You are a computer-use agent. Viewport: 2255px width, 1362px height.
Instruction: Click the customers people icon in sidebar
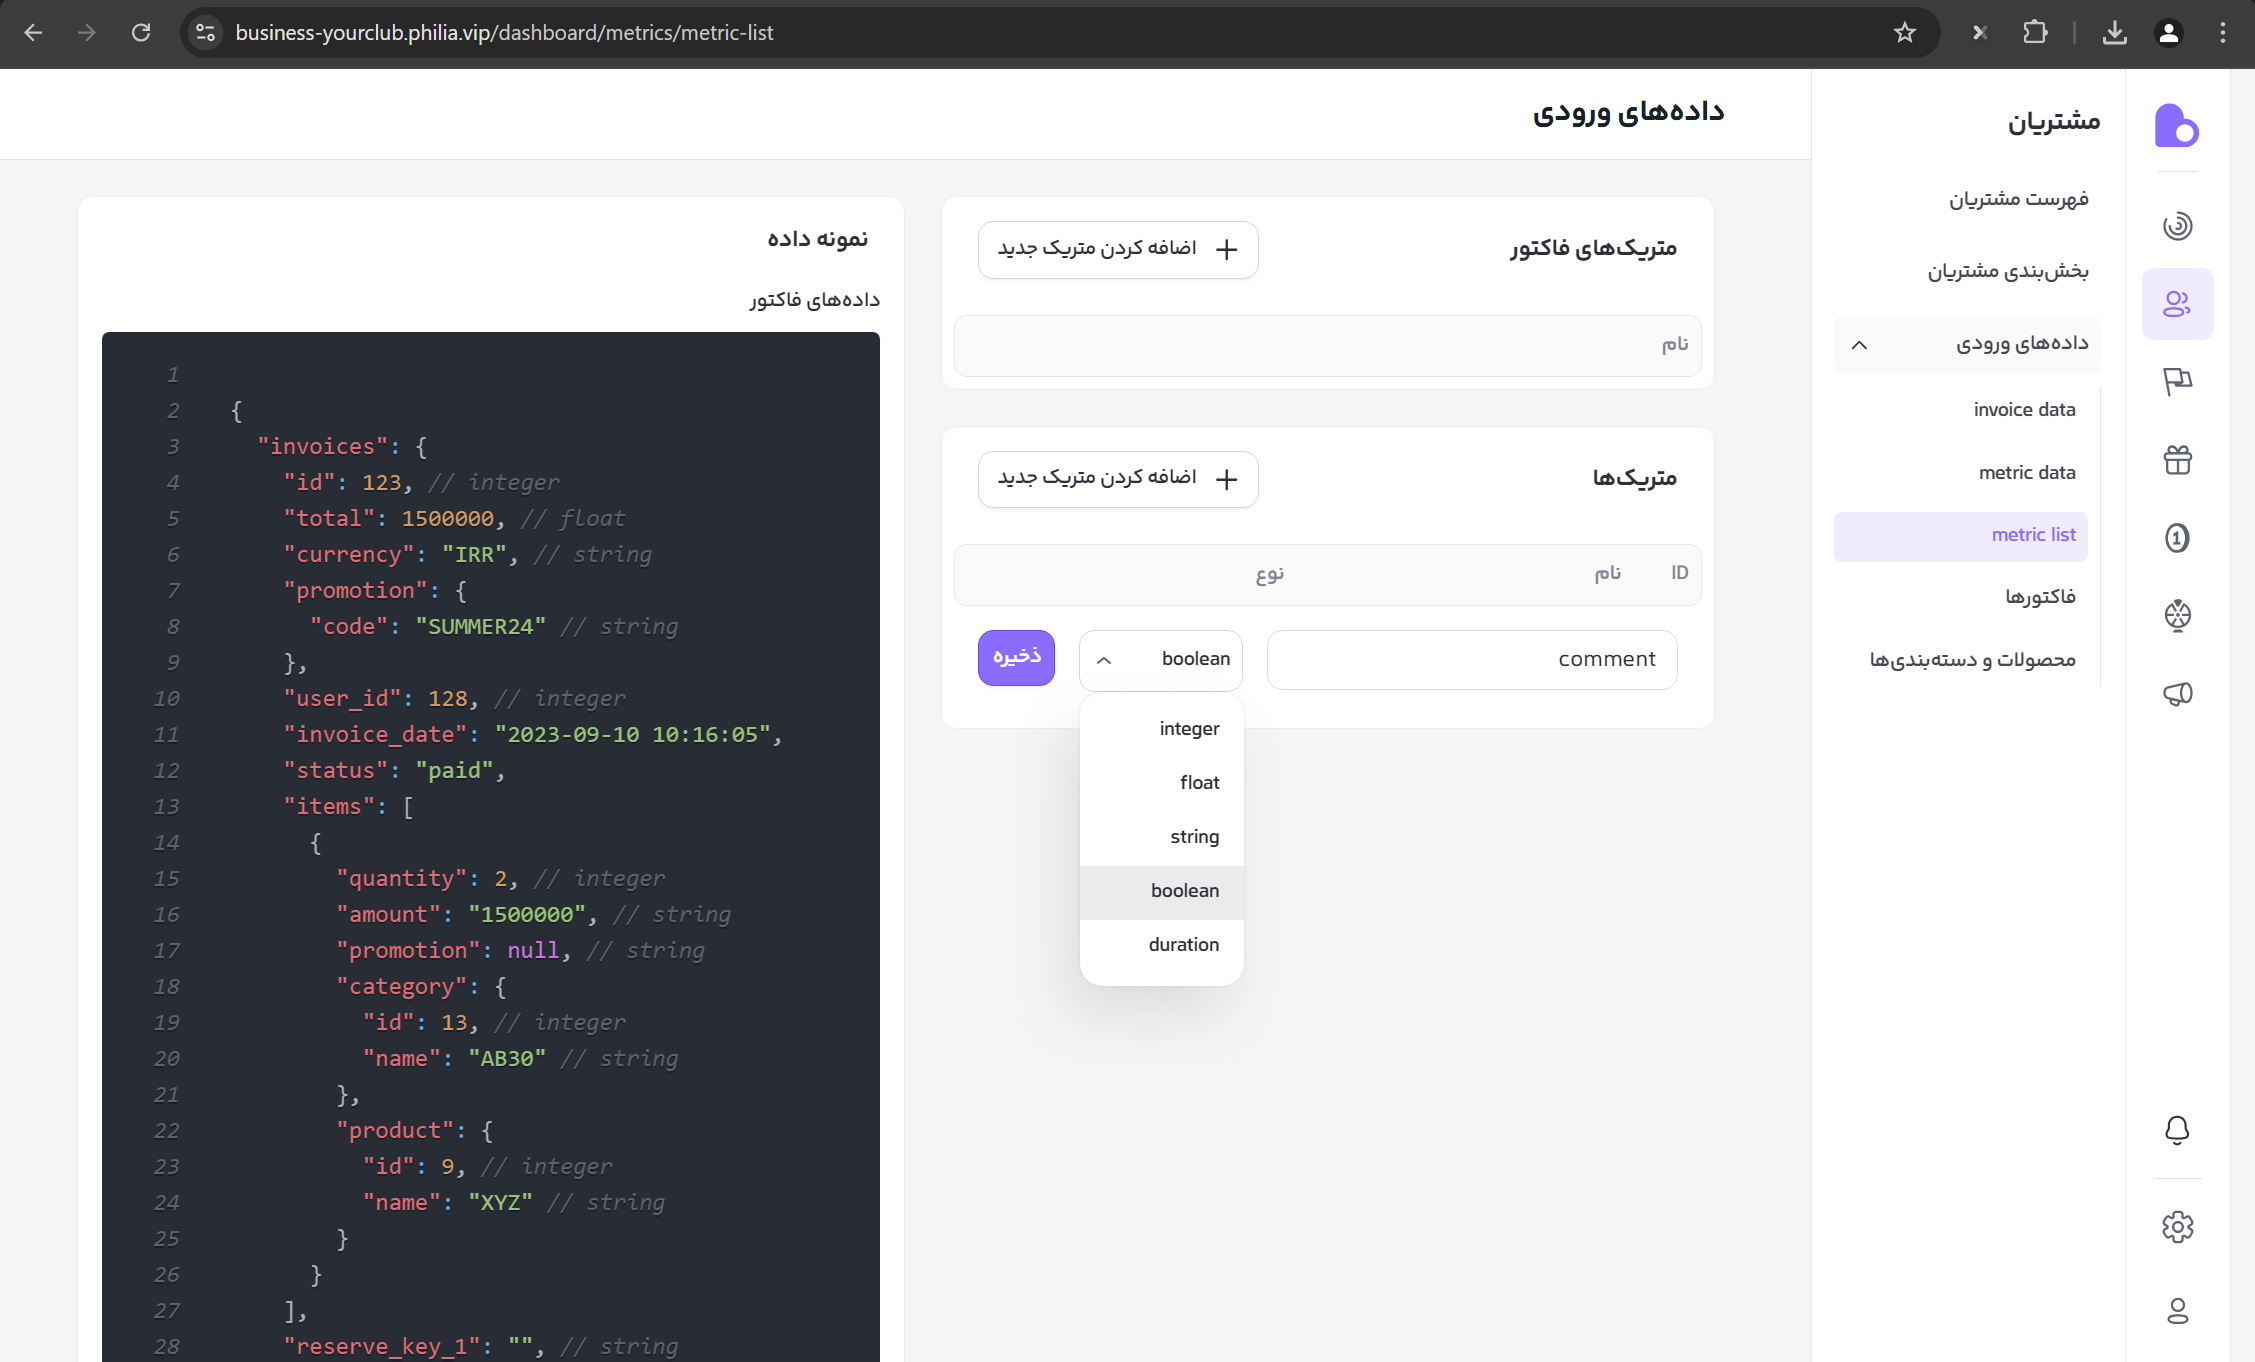pyautogui.click(x=2177, y=304)
